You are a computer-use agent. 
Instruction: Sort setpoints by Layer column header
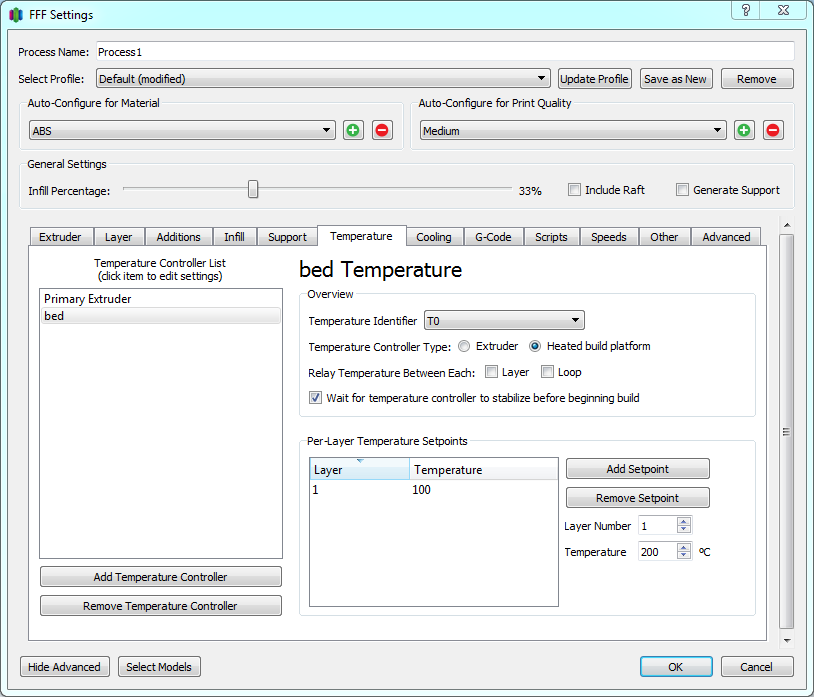coord(359,469)
